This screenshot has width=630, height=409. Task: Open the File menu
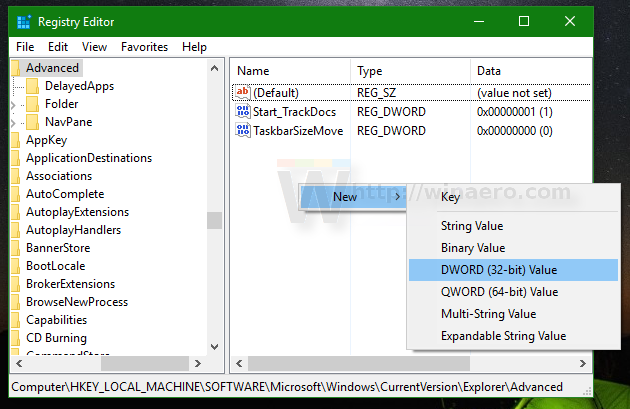[25, 47]
